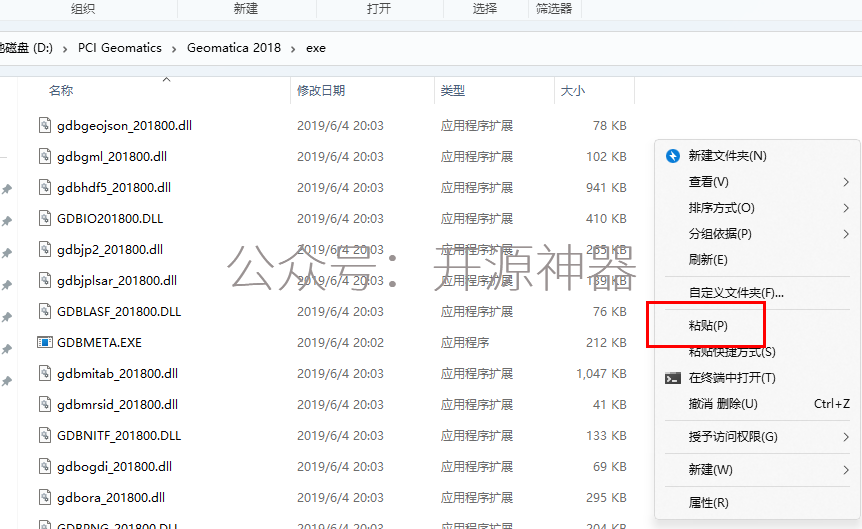Screen dimensions: 862x529
Task: Click the GDBNITF_201800.DLL file icon
Action: (x=45, y=436)
